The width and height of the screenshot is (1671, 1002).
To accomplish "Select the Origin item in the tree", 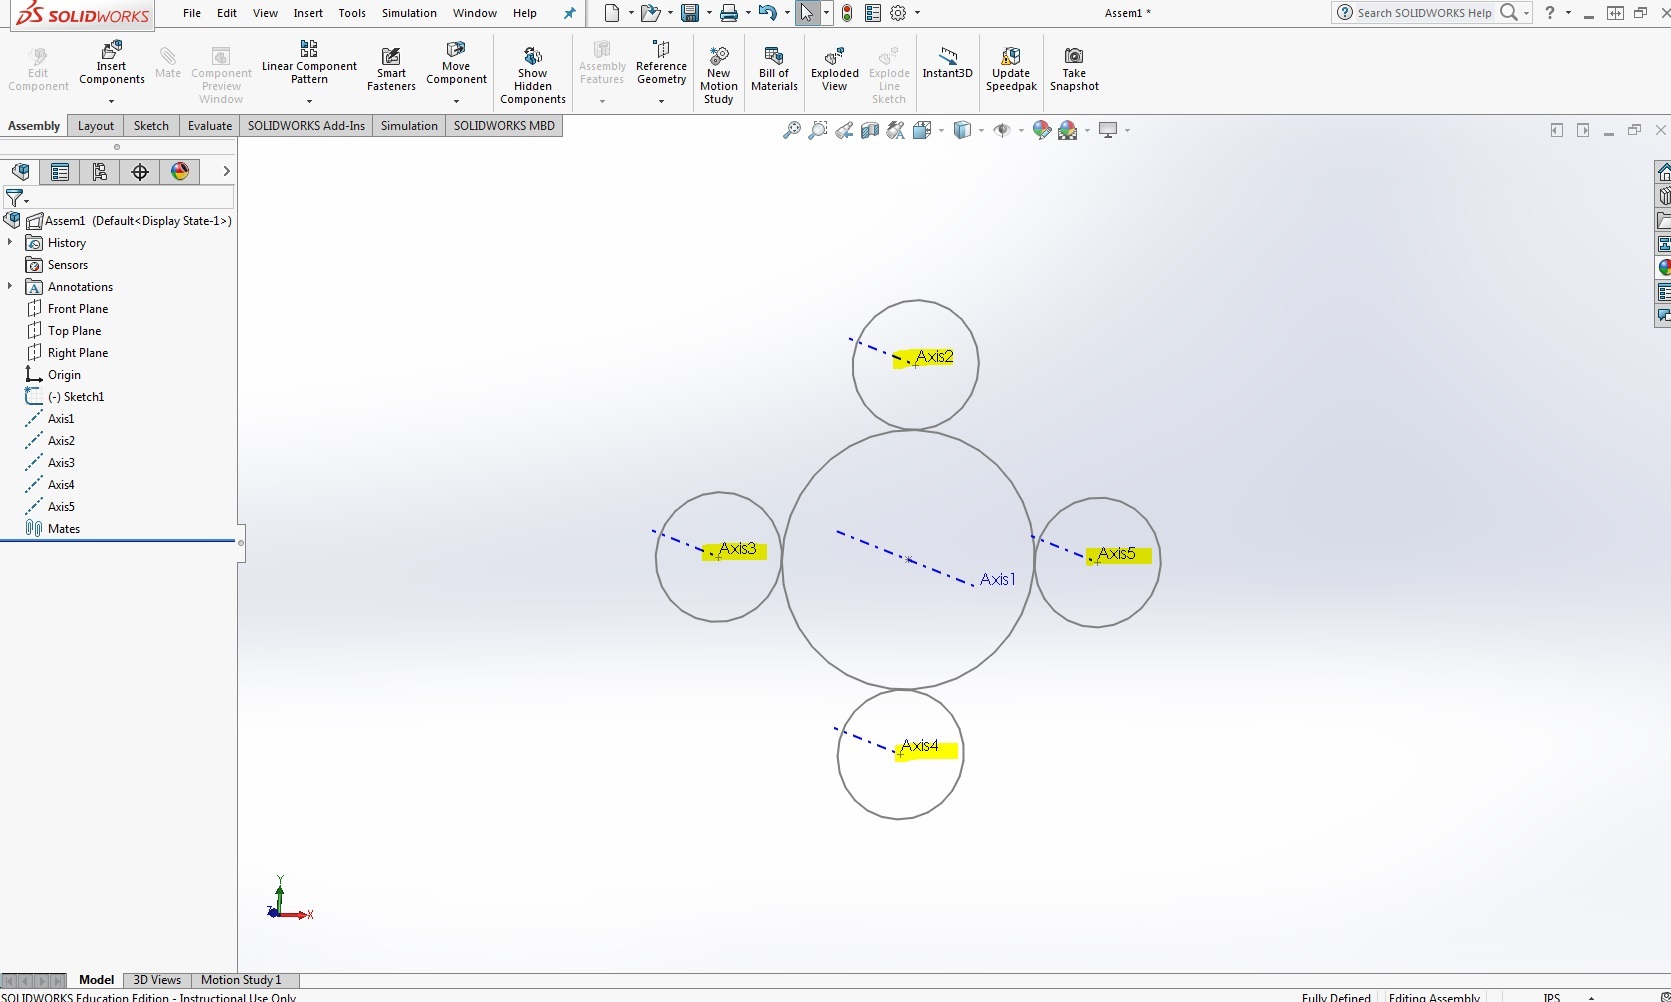I will [x=64, y=374].
